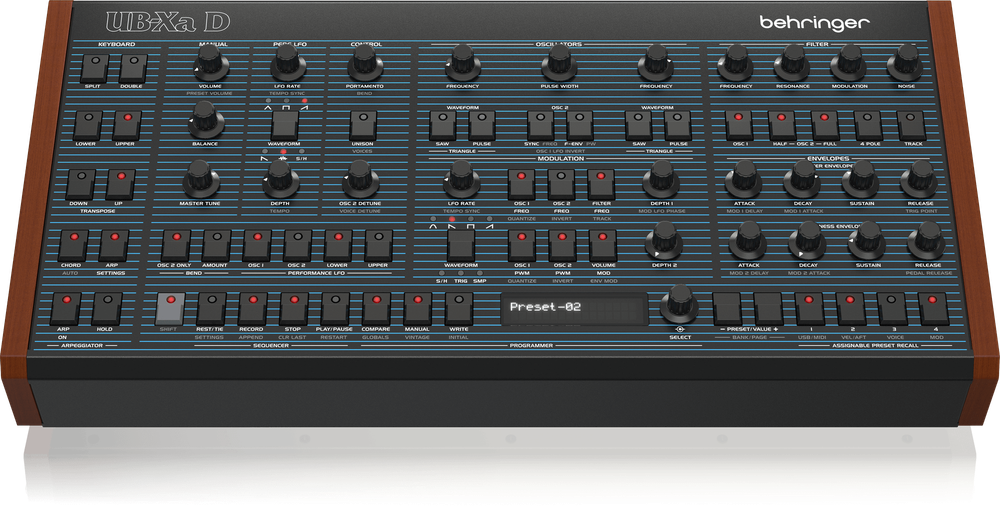
Task: Toggle the Performance LFO OSC 2 button
Action: pyautogui.click(x=298, y=246)
